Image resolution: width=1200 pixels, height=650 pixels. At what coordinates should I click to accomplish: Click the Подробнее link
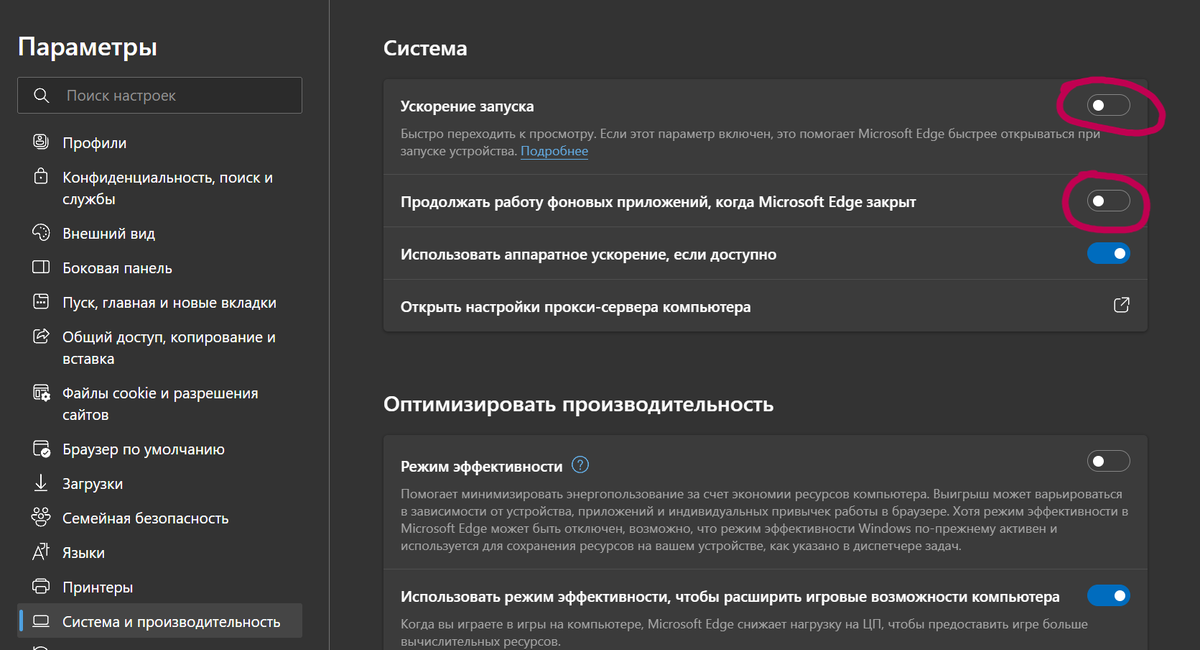tap(554, 151)
